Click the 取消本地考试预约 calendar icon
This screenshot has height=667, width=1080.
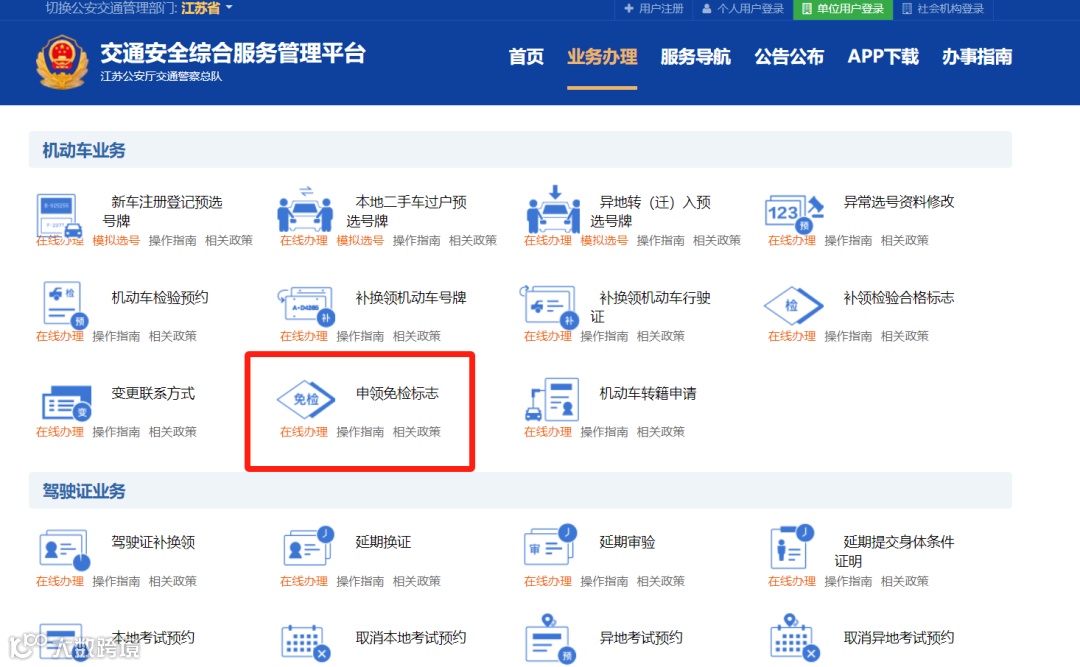306,642
